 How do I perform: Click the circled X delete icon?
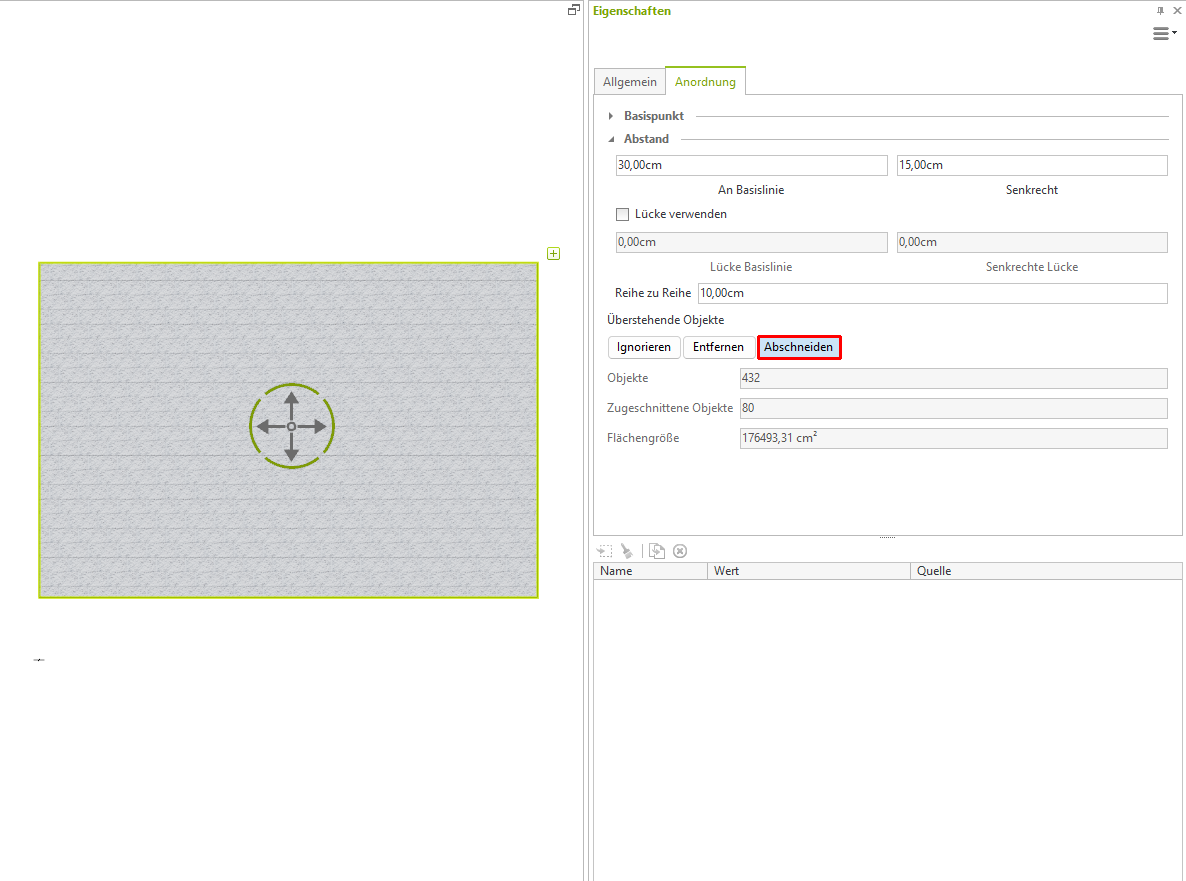click(x=680, y=551)
